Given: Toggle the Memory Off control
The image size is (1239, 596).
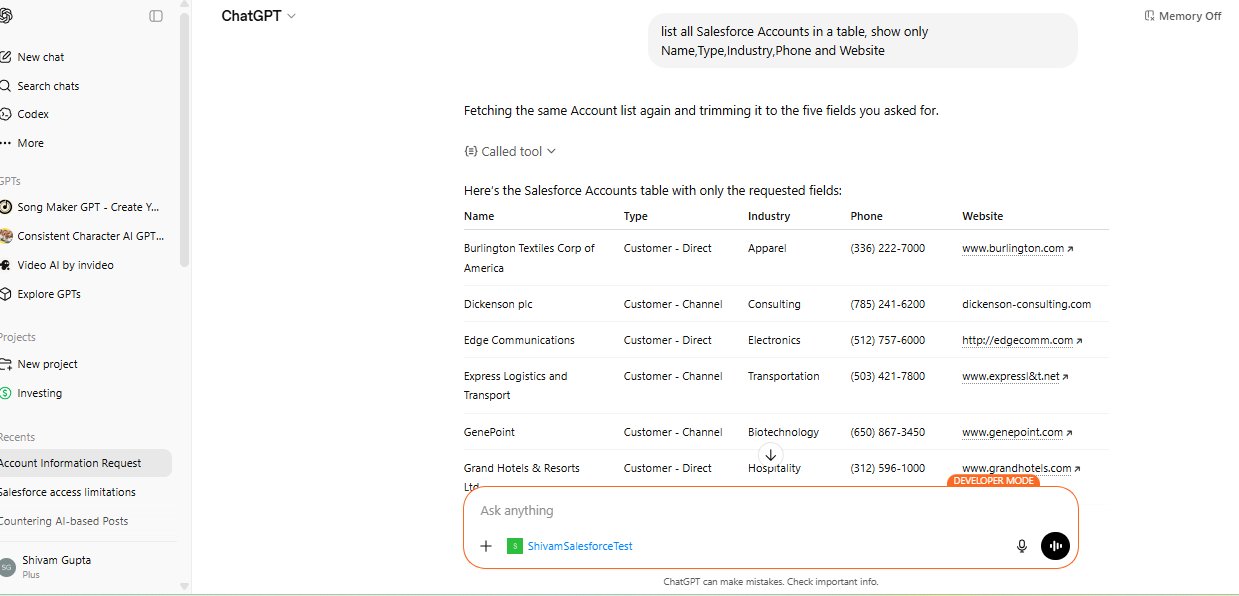Looking at the screenshot, I should 1182,16.
